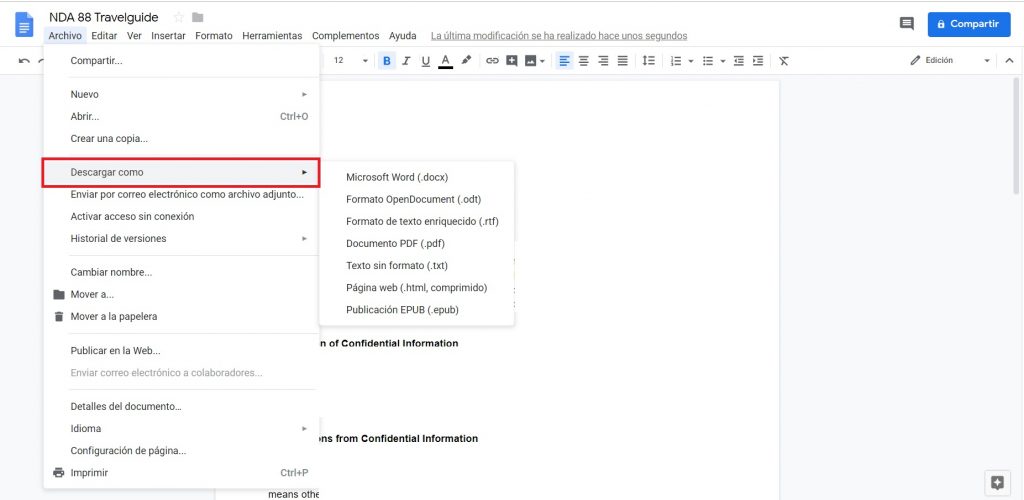Viewport: 1024px width, 500px height.
Task: Open the comments history icon
Action: click(906, 24)
